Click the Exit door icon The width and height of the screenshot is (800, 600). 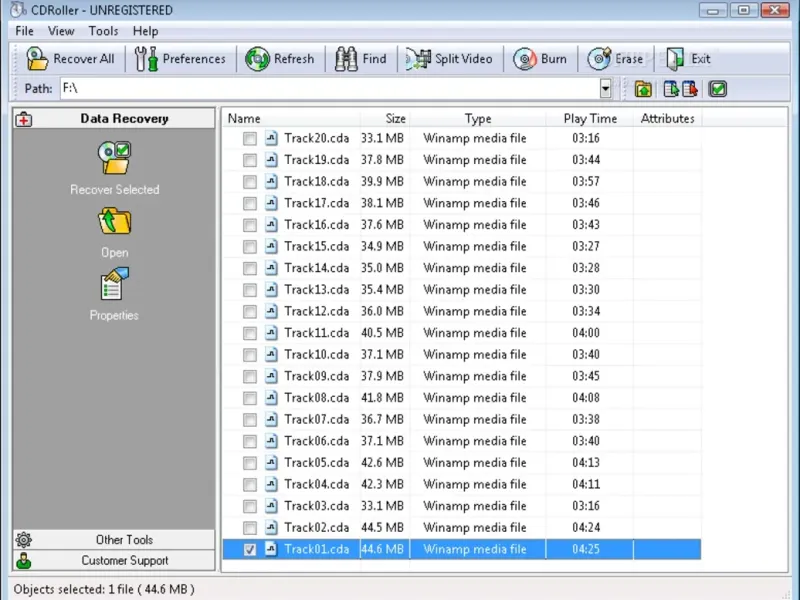pos(675,59)
